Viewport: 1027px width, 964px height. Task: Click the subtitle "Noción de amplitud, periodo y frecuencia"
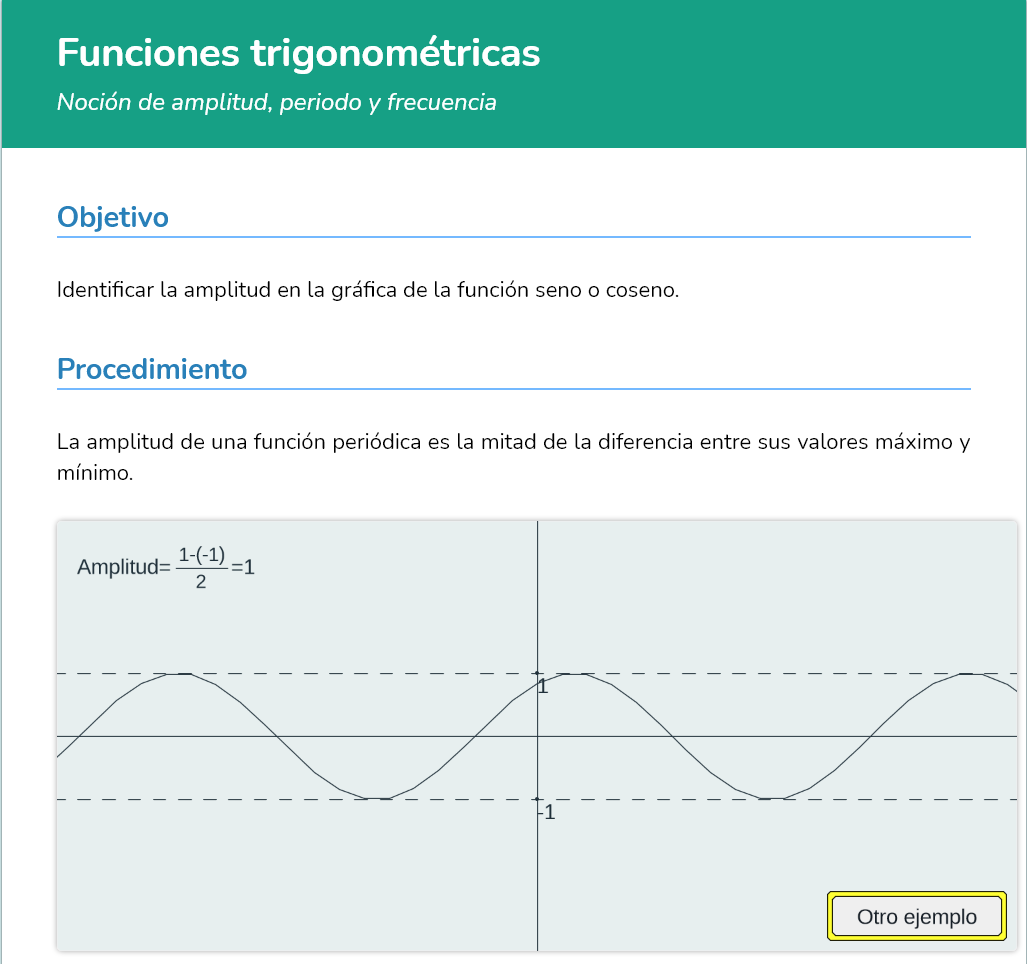(x=276, y=102)
